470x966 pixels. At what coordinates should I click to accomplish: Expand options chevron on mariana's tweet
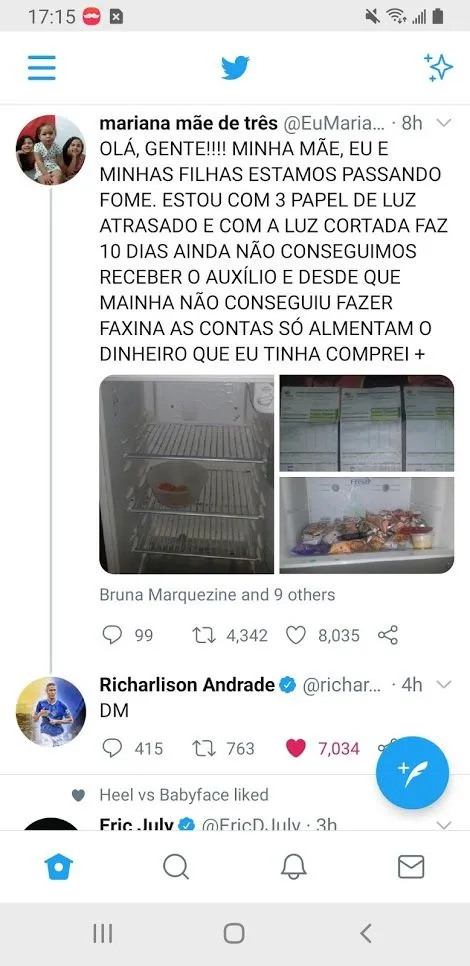[444, 123]
